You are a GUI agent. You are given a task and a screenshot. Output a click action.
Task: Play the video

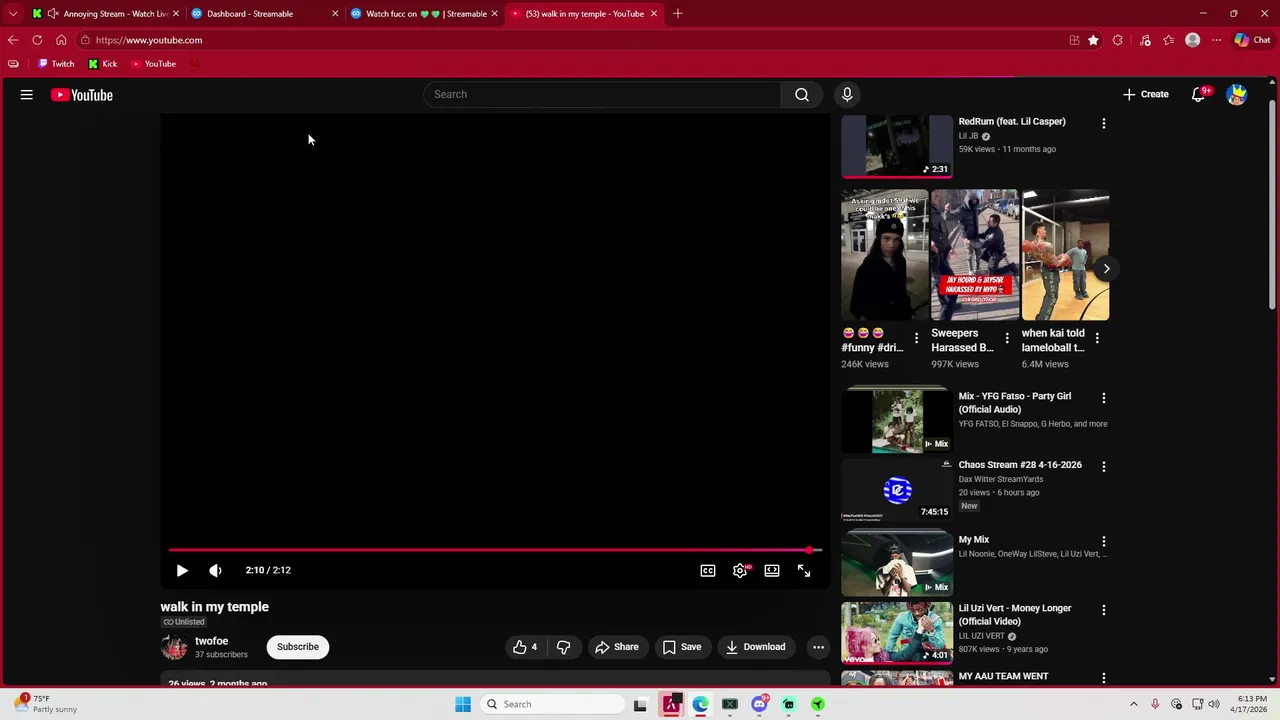point(182,570)
